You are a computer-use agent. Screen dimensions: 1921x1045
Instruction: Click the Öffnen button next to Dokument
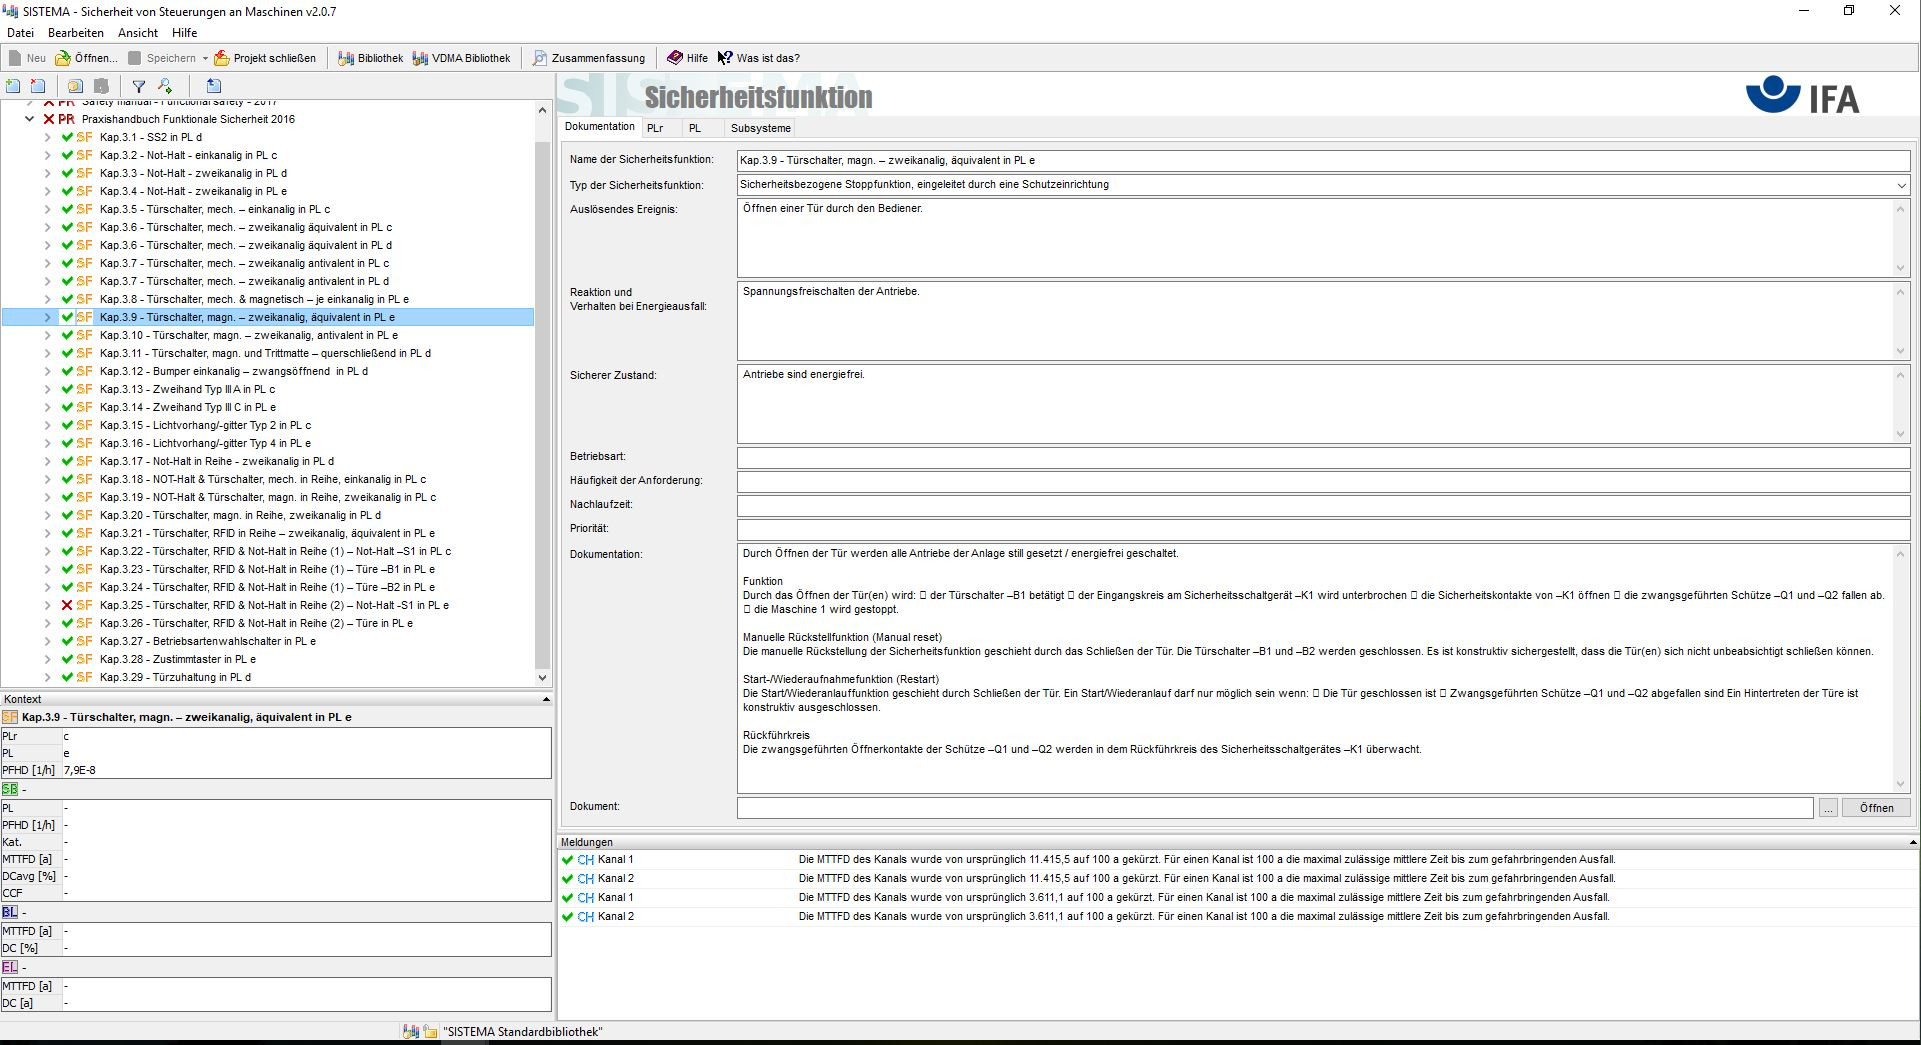pyautogui.click(x=1876, y=808)
